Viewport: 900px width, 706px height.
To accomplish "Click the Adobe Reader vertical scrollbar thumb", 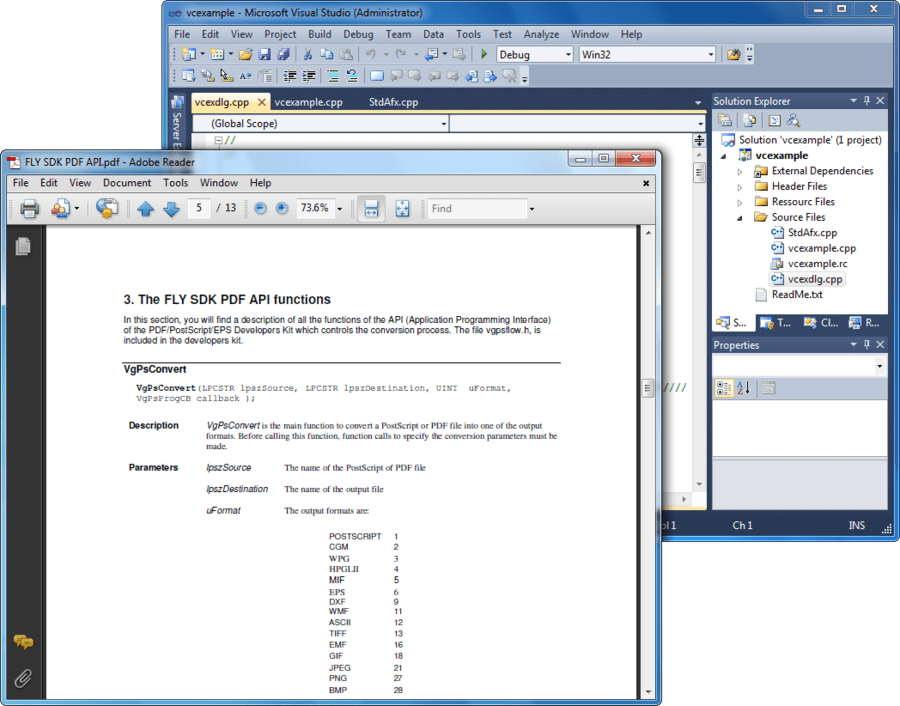I will tap(648, 389).
